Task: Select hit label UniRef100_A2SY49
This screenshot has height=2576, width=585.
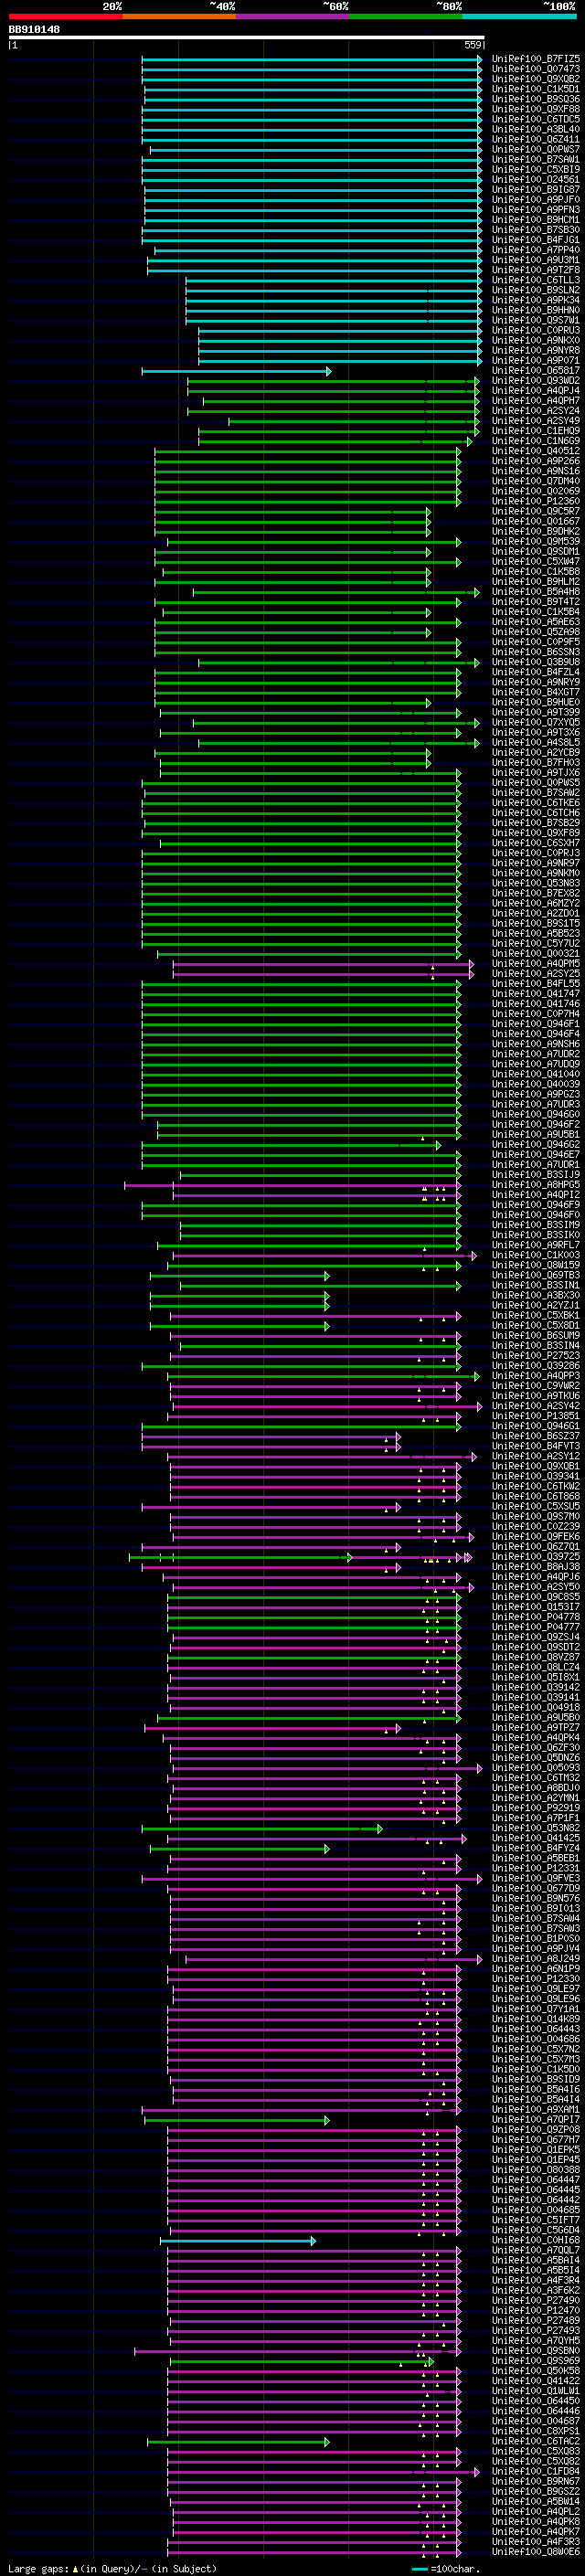Action: pyautogui.click(x=536, y=421)
